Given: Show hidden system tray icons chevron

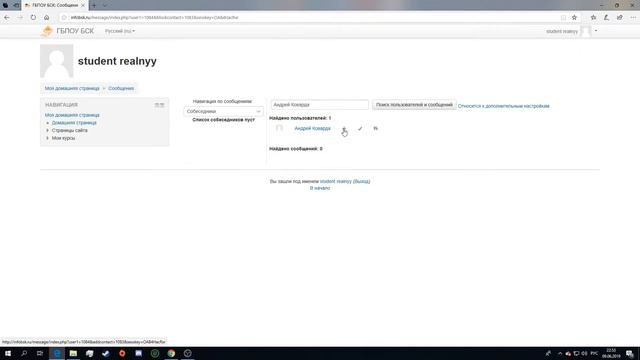Looking at the screenshot, I should point(560,353).
